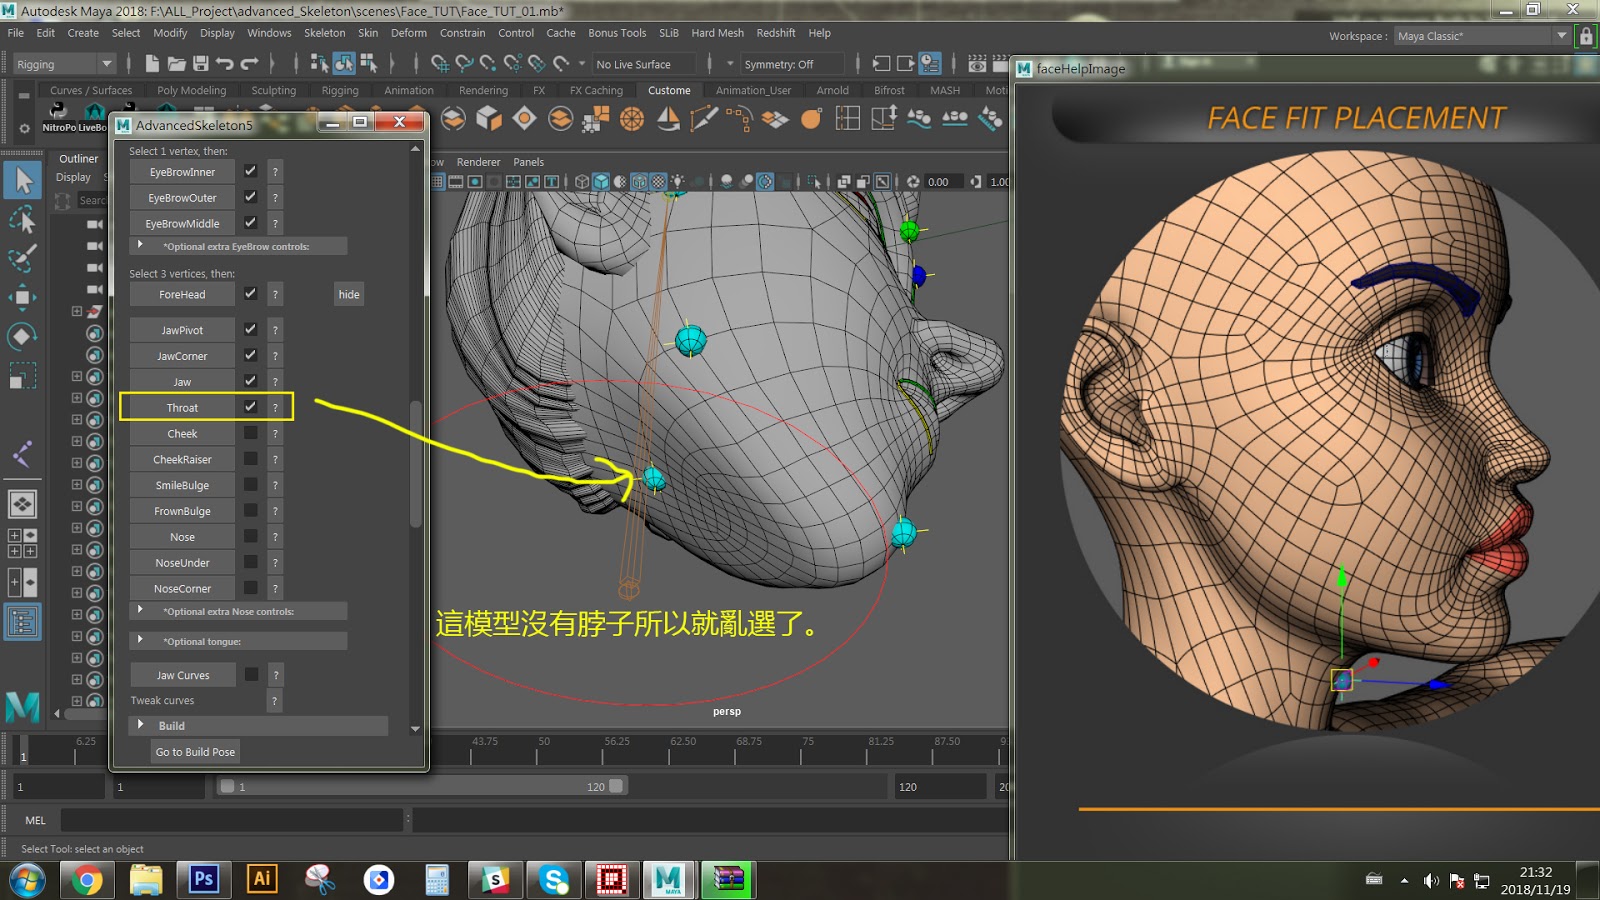Select the Move tool in the toolbox
This screenshot has height=900, width=1600.
pos(21,298)
